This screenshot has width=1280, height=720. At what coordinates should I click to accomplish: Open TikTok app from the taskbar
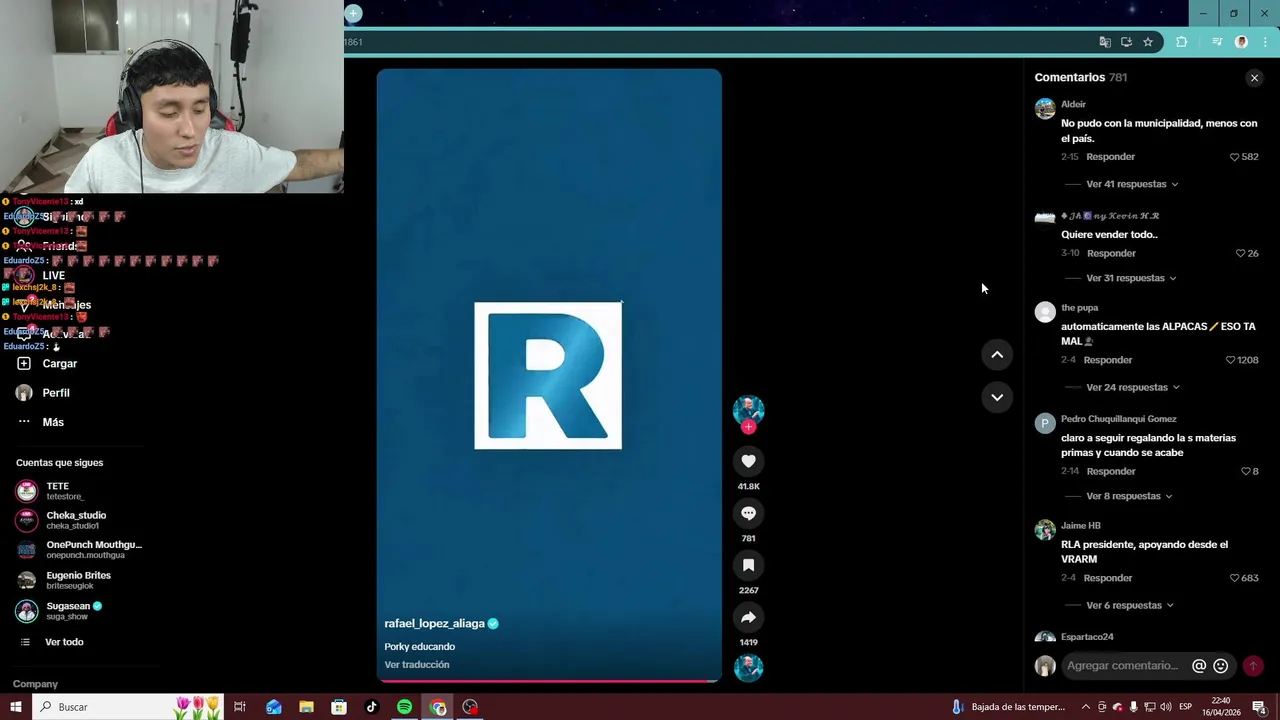coord(371,707)
